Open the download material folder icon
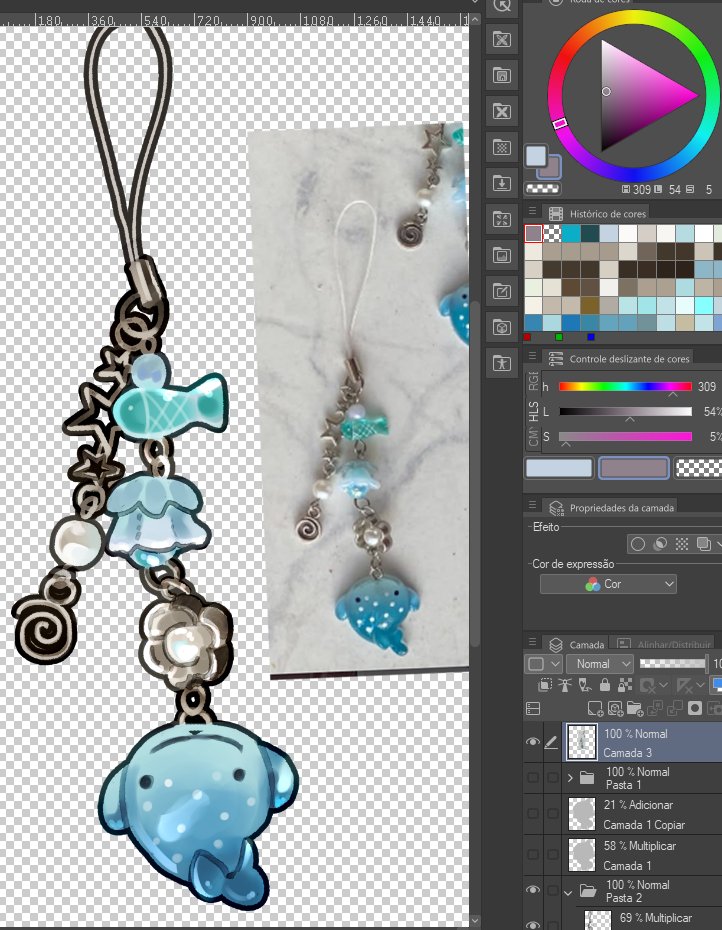The image size is (722, 930). (502, 183)
